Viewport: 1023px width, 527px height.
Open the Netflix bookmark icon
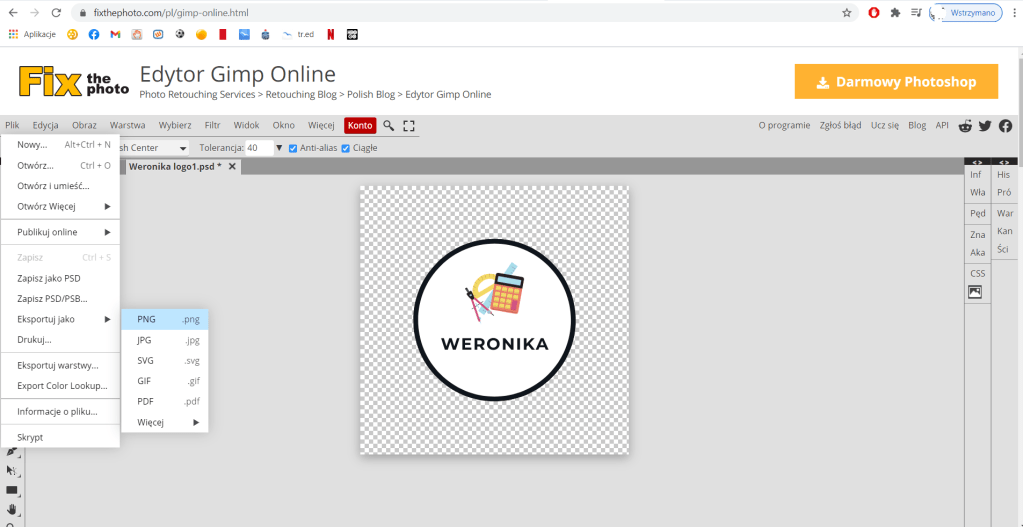point(330,34)
